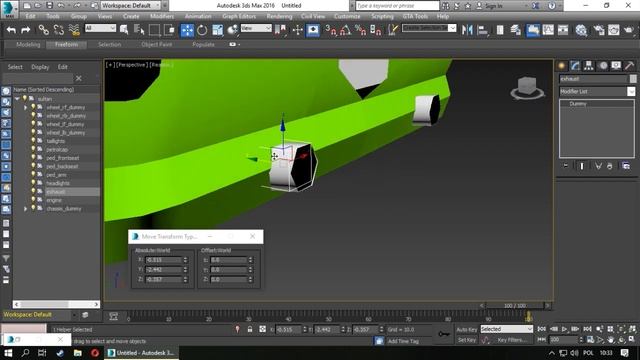
Task: Toggle Spinner Snap in toolbar
Action: [x=376, y=30]
